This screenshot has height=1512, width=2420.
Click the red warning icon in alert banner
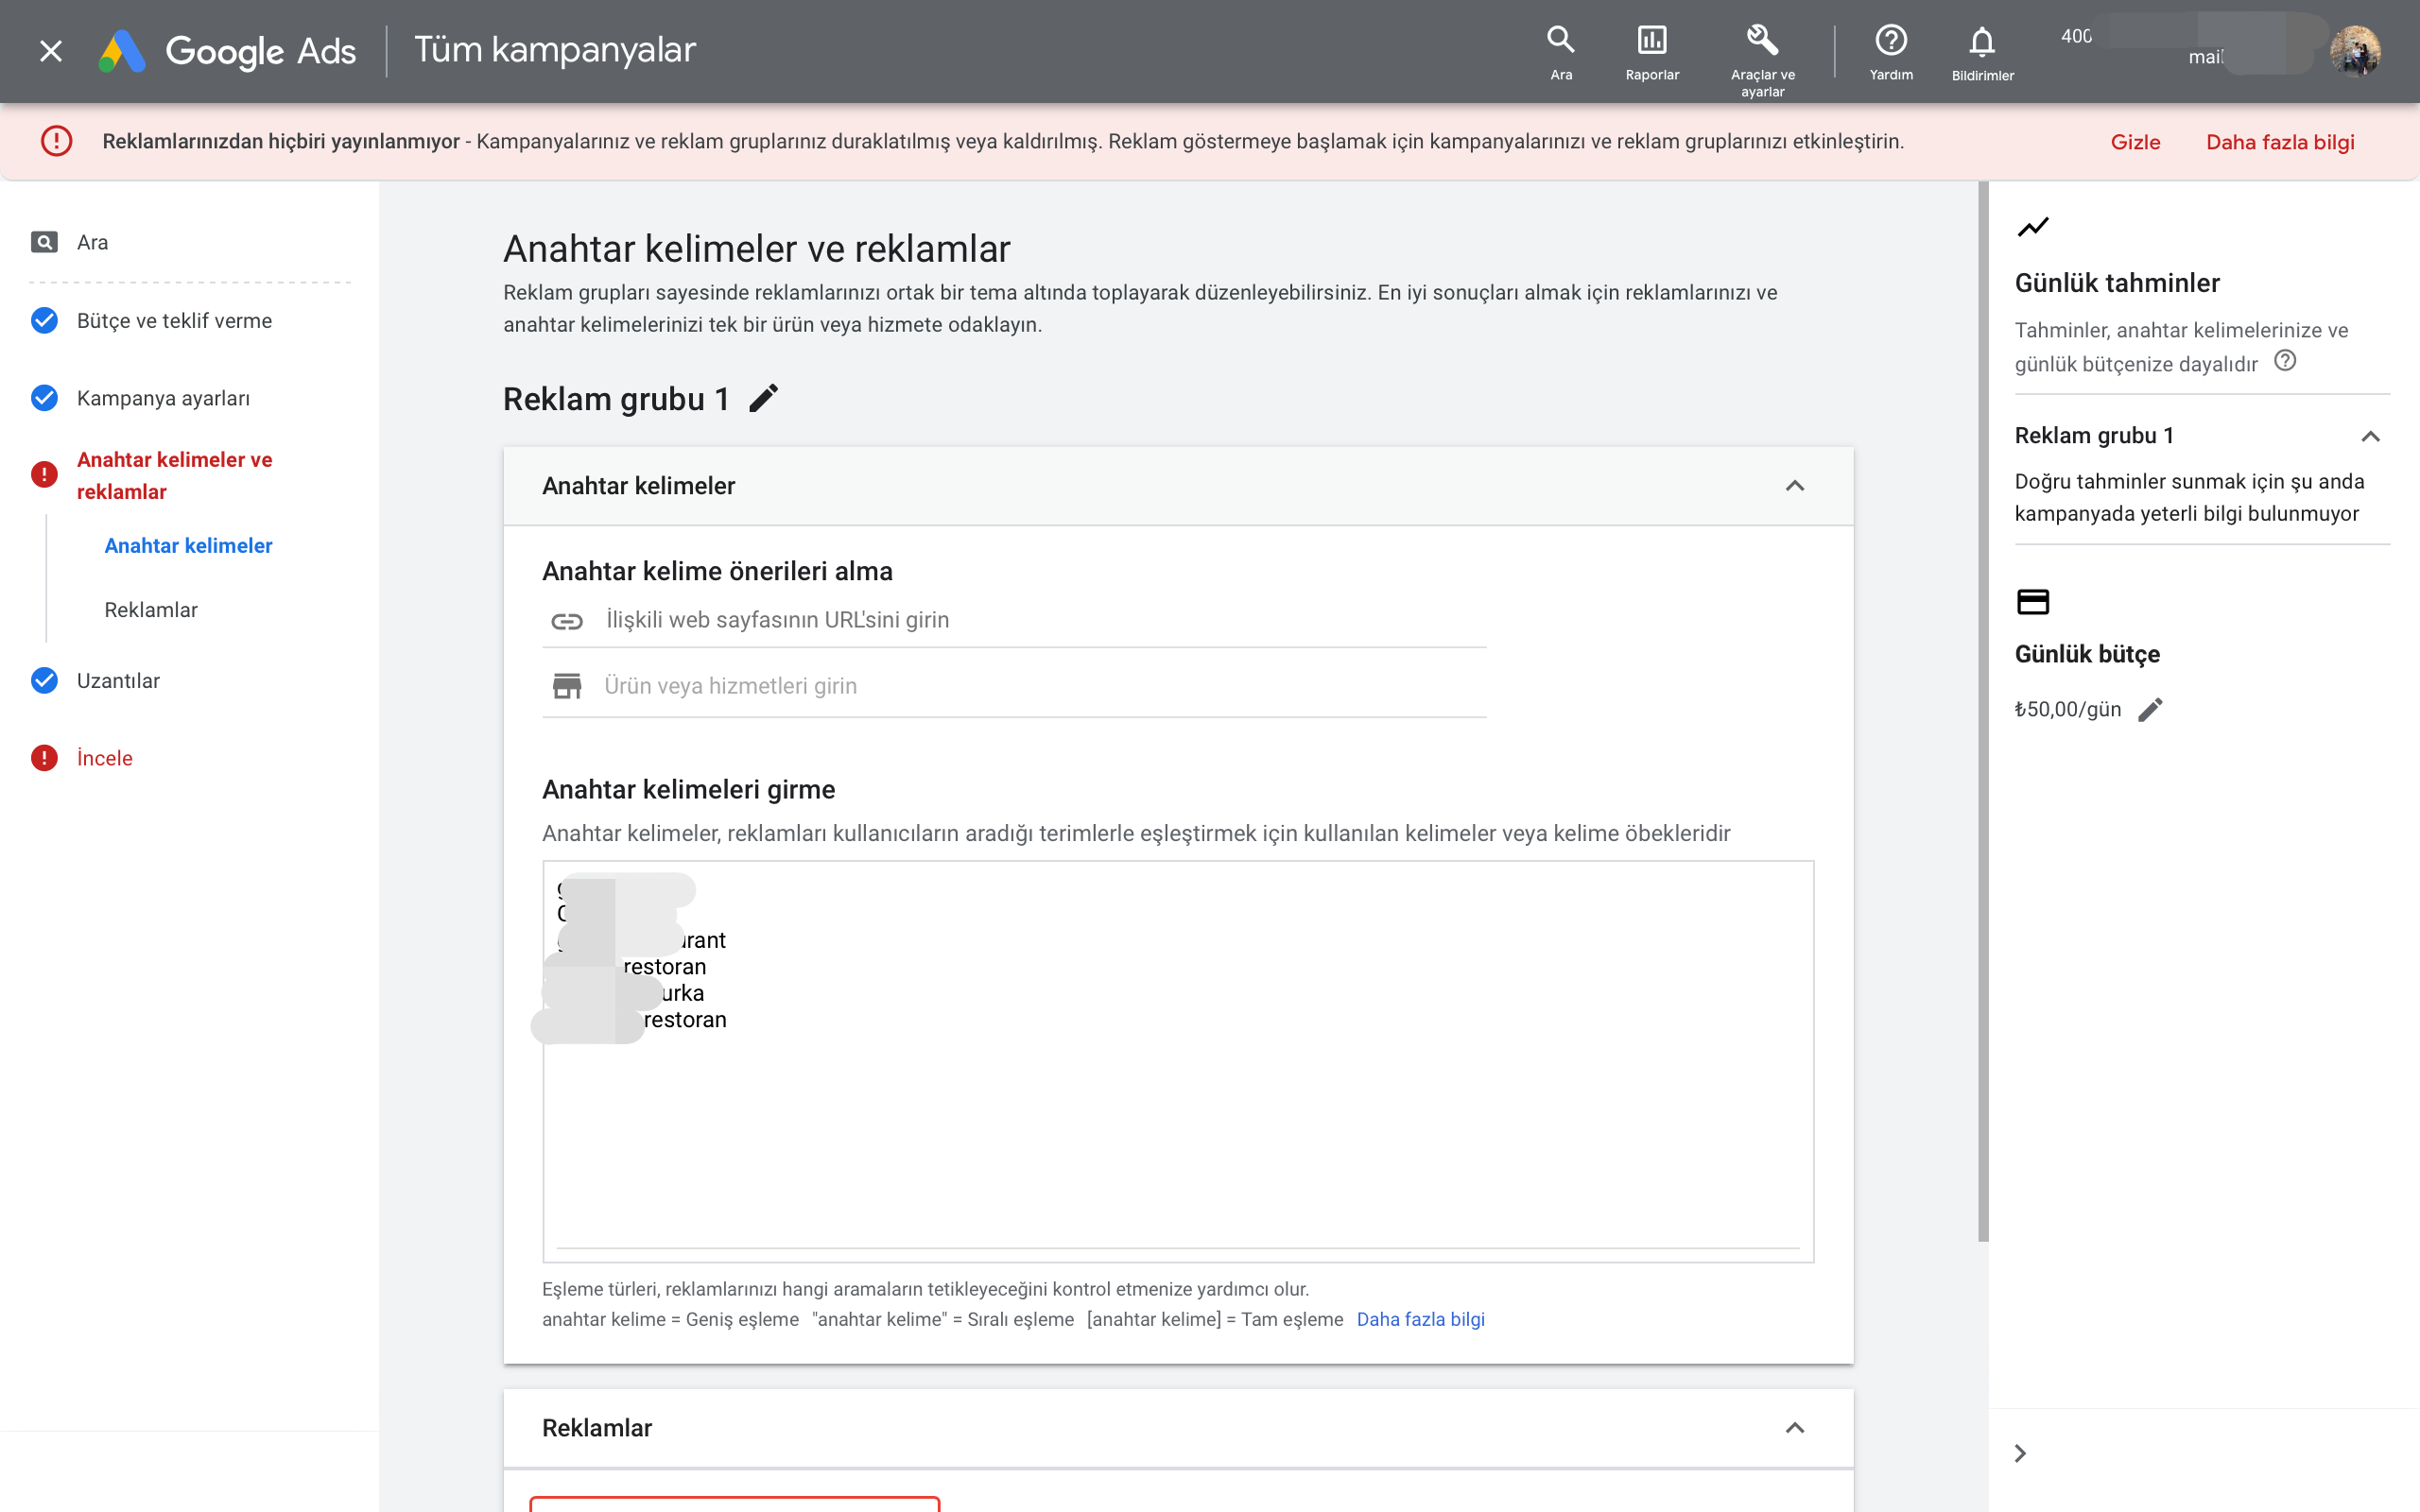point(56,141)
